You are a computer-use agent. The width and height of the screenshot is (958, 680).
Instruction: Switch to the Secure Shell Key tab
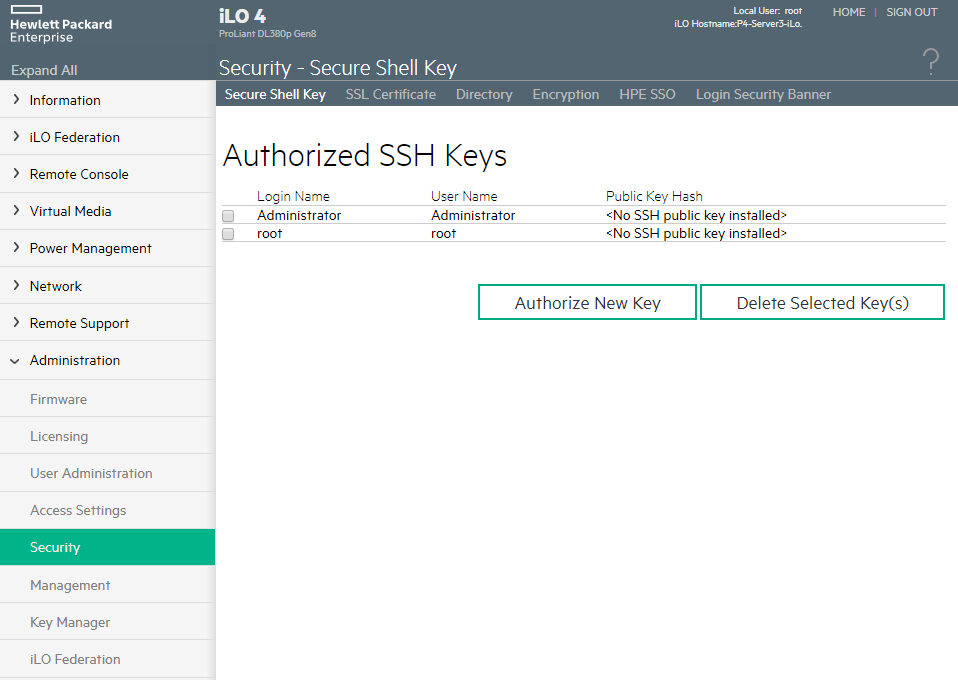(x=275, y=94)
